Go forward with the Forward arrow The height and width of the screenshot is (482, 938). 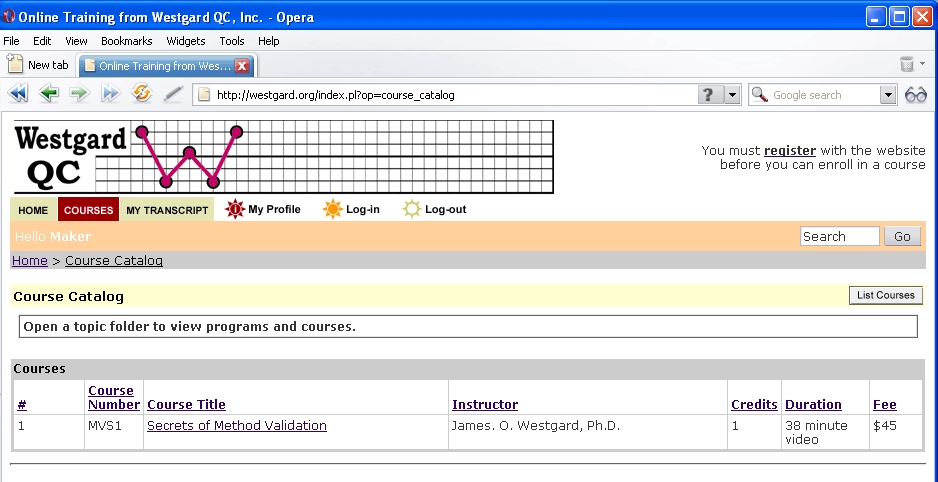point(80,94)
